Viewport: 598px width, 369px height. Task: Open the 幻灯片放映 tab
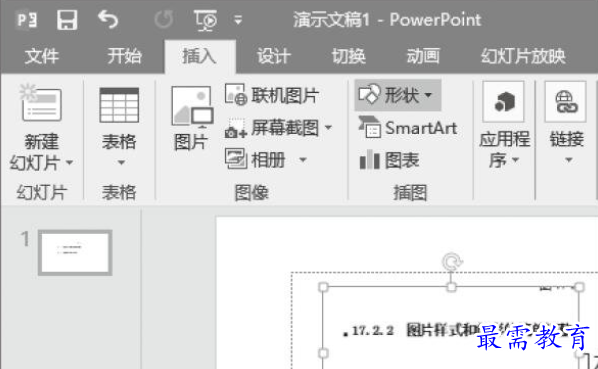click(x=523, y=56)
